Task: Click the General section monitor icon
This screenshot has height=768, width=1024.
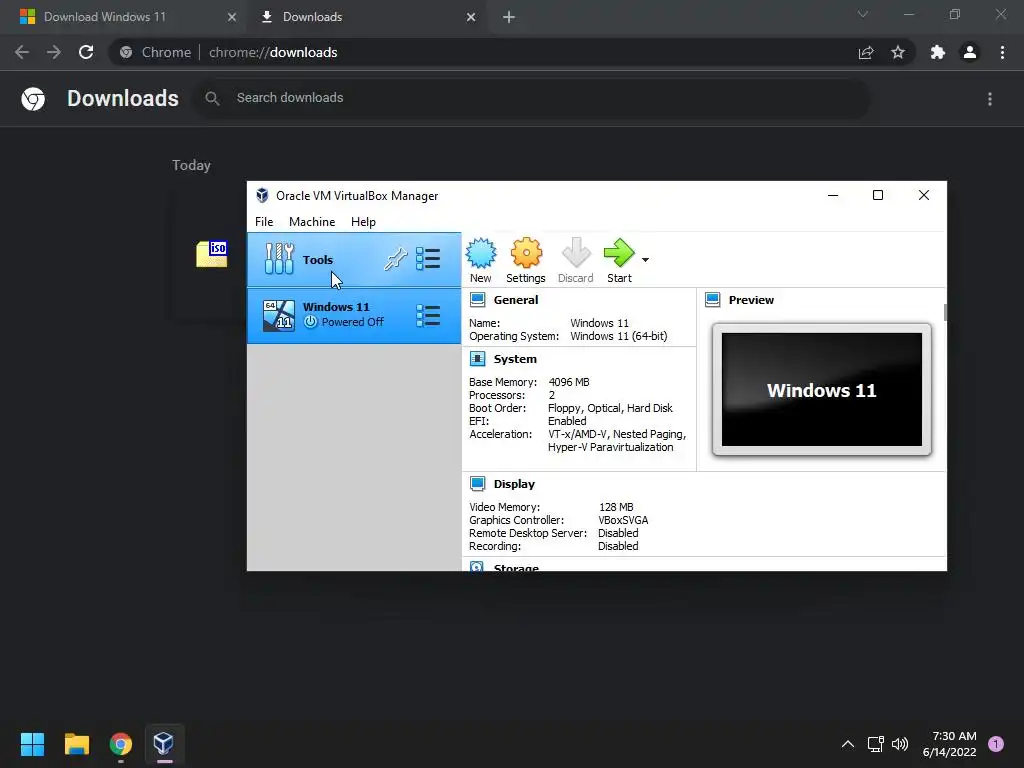Action: (477, 300)
